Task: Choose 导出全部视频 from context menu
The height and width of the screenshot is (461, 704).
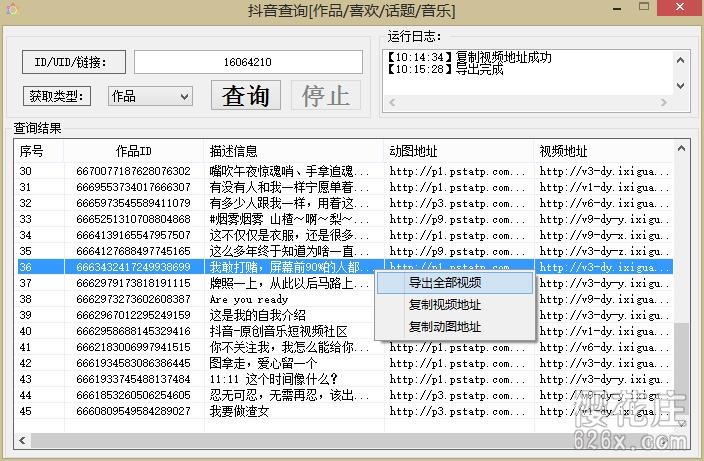Action: coord(455,283)
